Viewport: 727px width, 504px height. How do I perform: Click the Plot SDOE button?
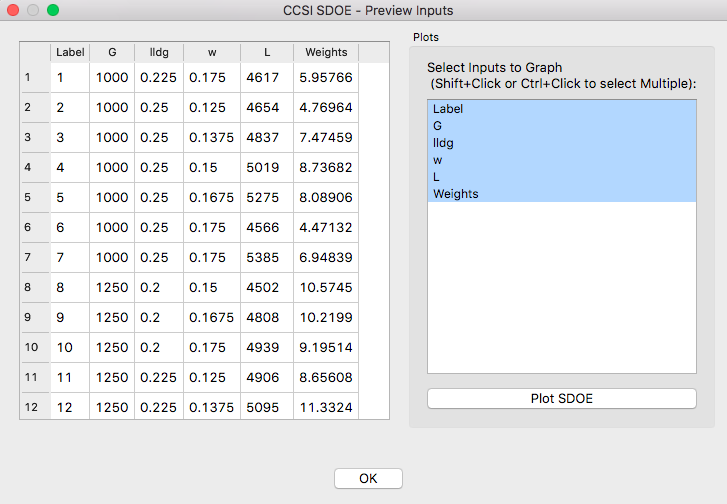[561, 398]
